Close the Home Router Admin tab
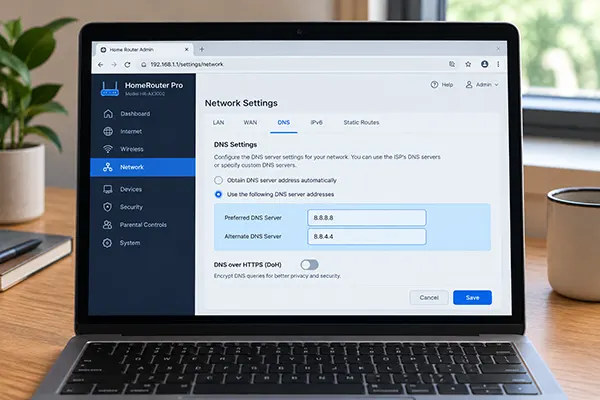This screenshot has width=600, height=400. click(186, 50)
